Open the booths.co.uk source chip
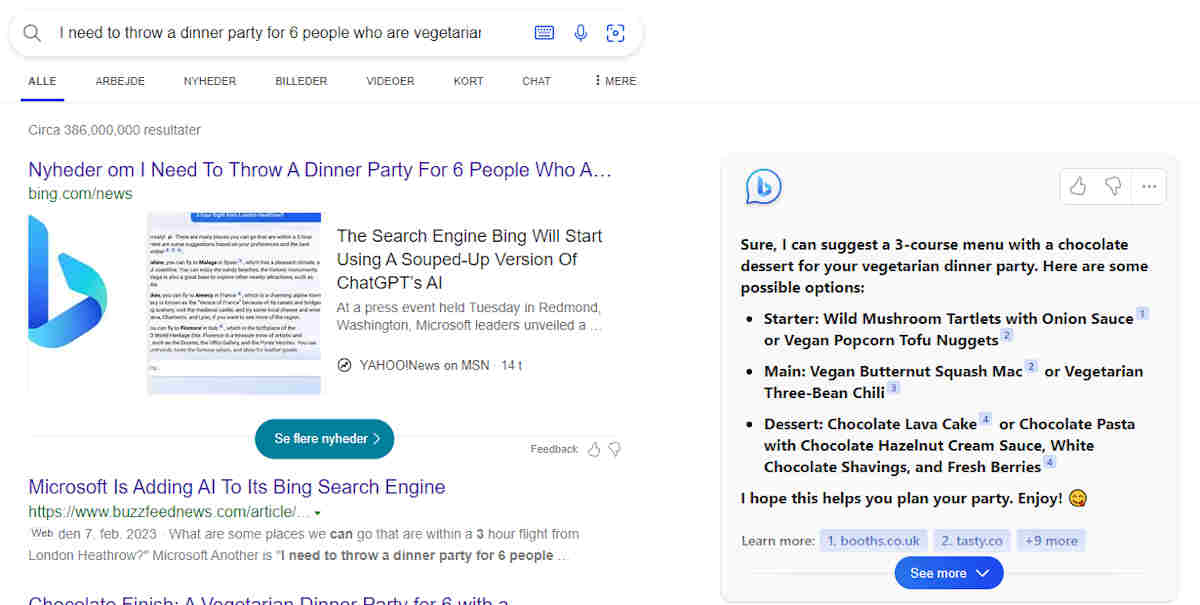Screen dimensions: 1200x605 point(873,540)
